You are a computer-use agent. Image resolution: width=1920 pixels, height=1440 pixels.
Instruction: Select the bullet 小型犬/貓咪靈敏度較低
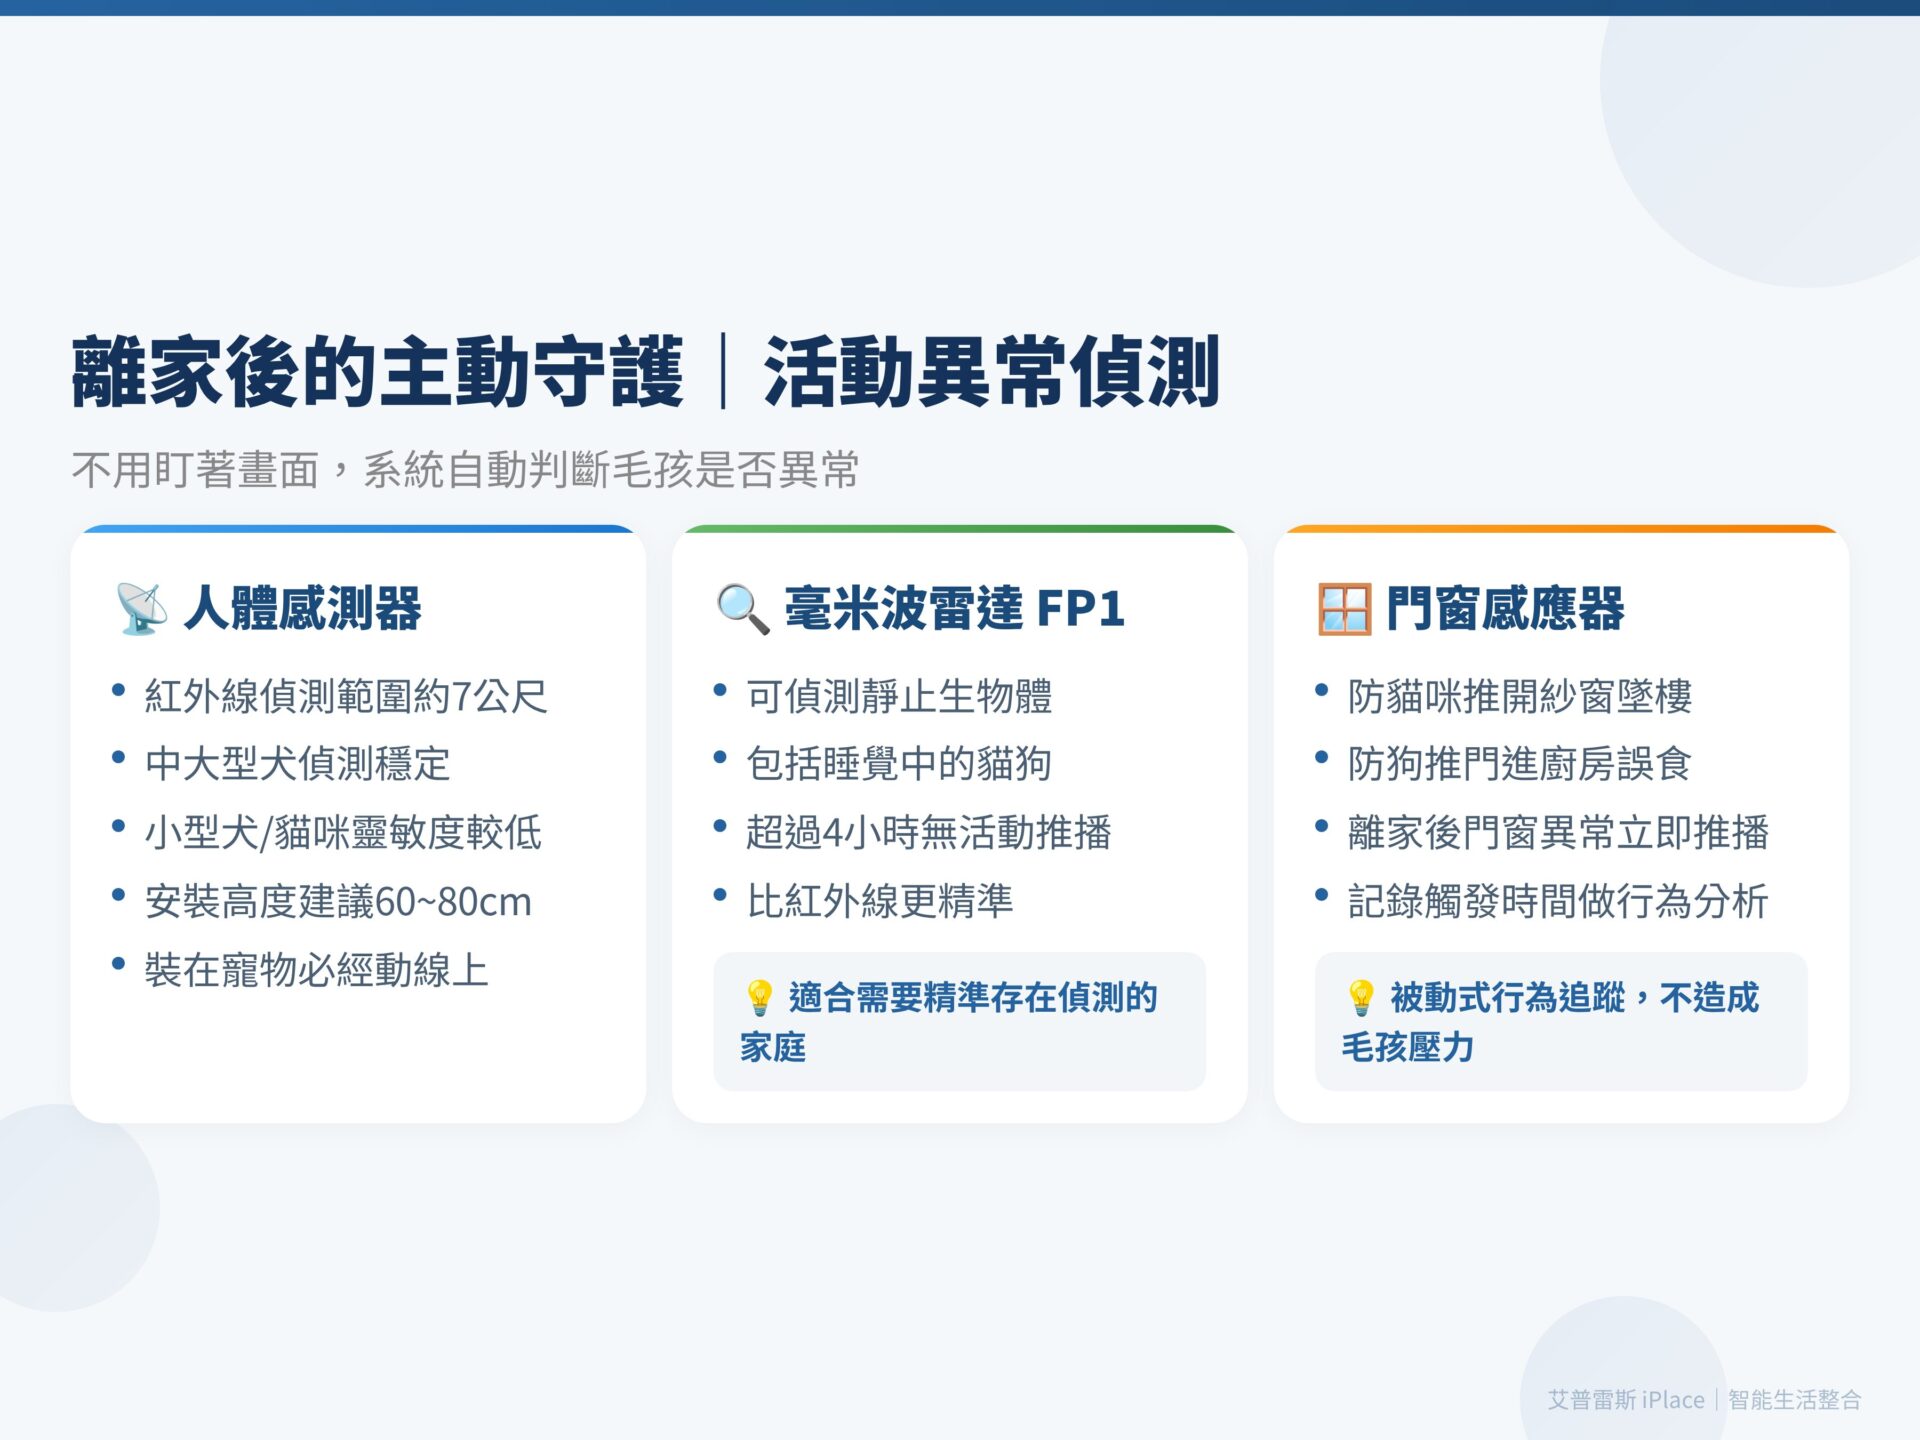pyautogui.click(x=343, y=832)
